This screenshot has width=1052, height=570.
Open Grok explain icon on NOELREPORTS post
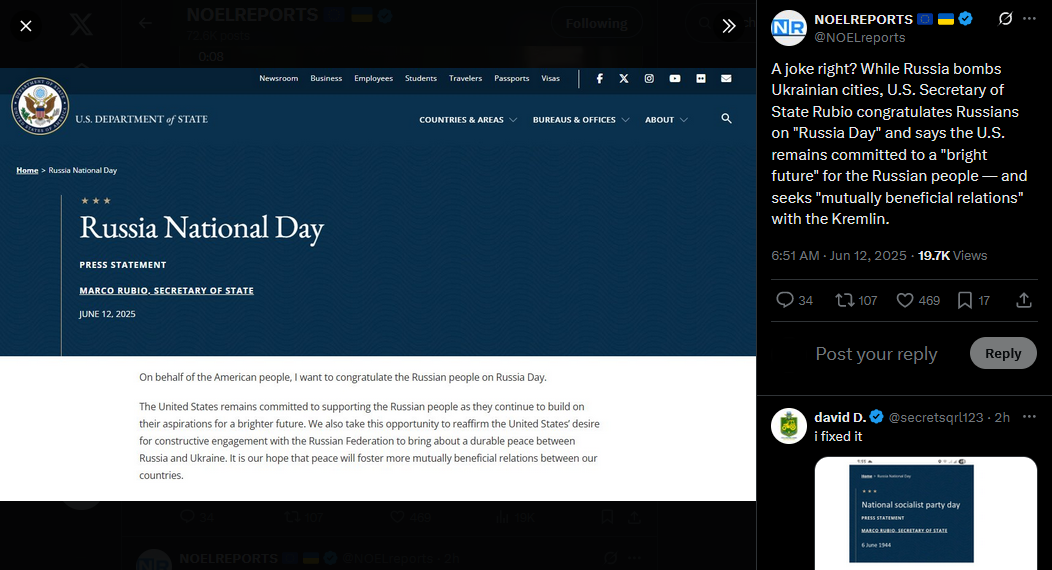click(x=1004, y=19)
